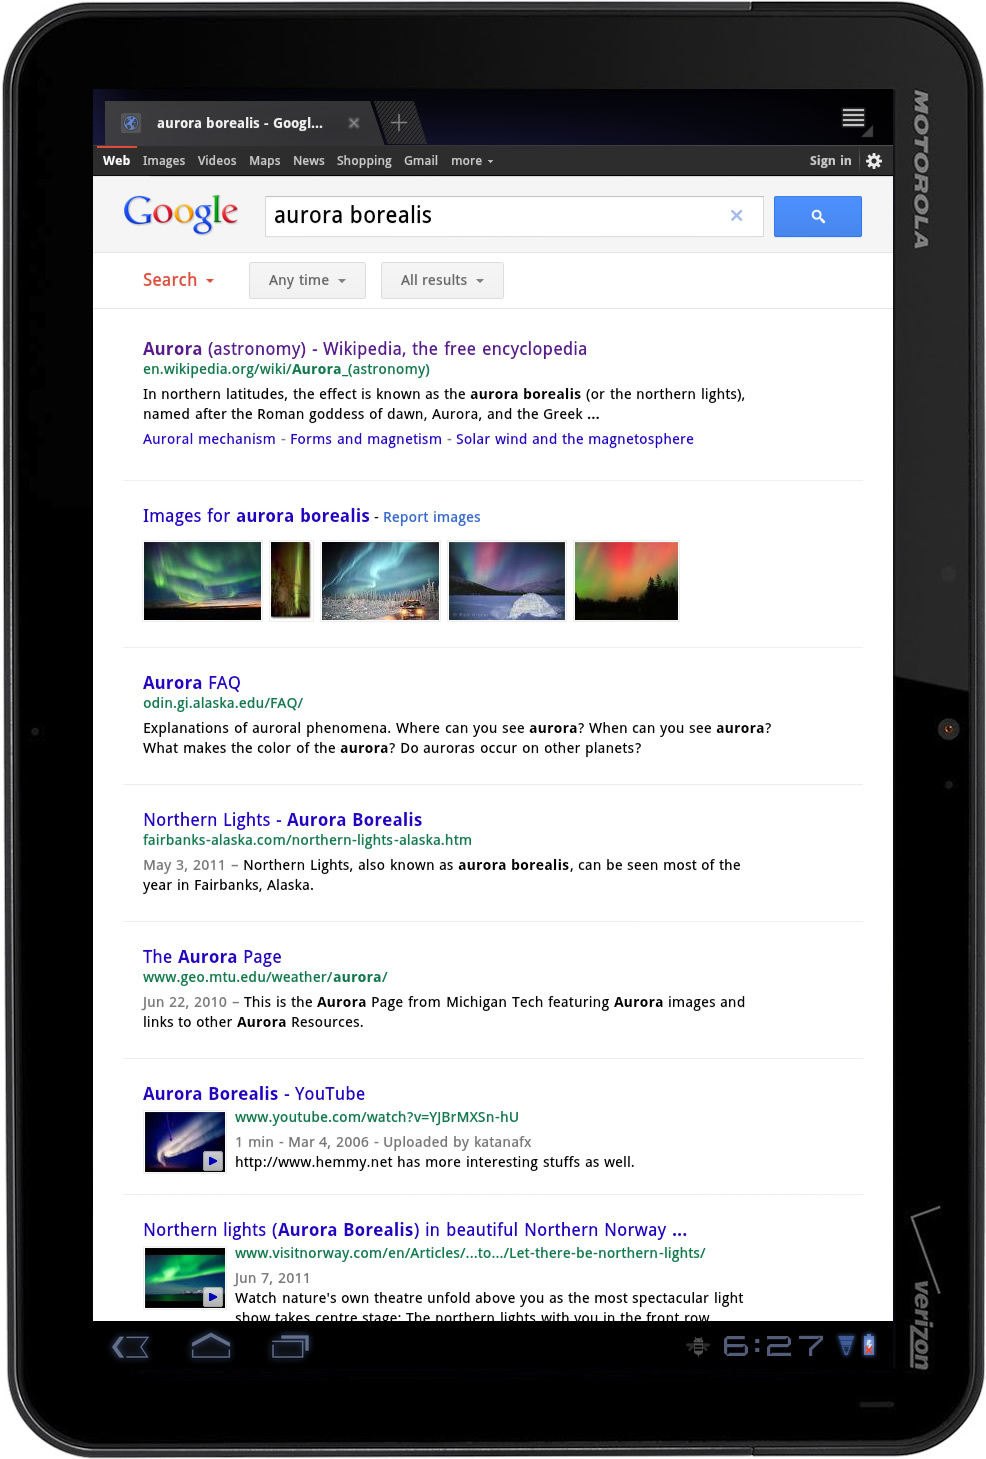Clear the search field with the X icon
This screenshot has height=1459, width=986.
pyautogui.click(x=736, y=216)
